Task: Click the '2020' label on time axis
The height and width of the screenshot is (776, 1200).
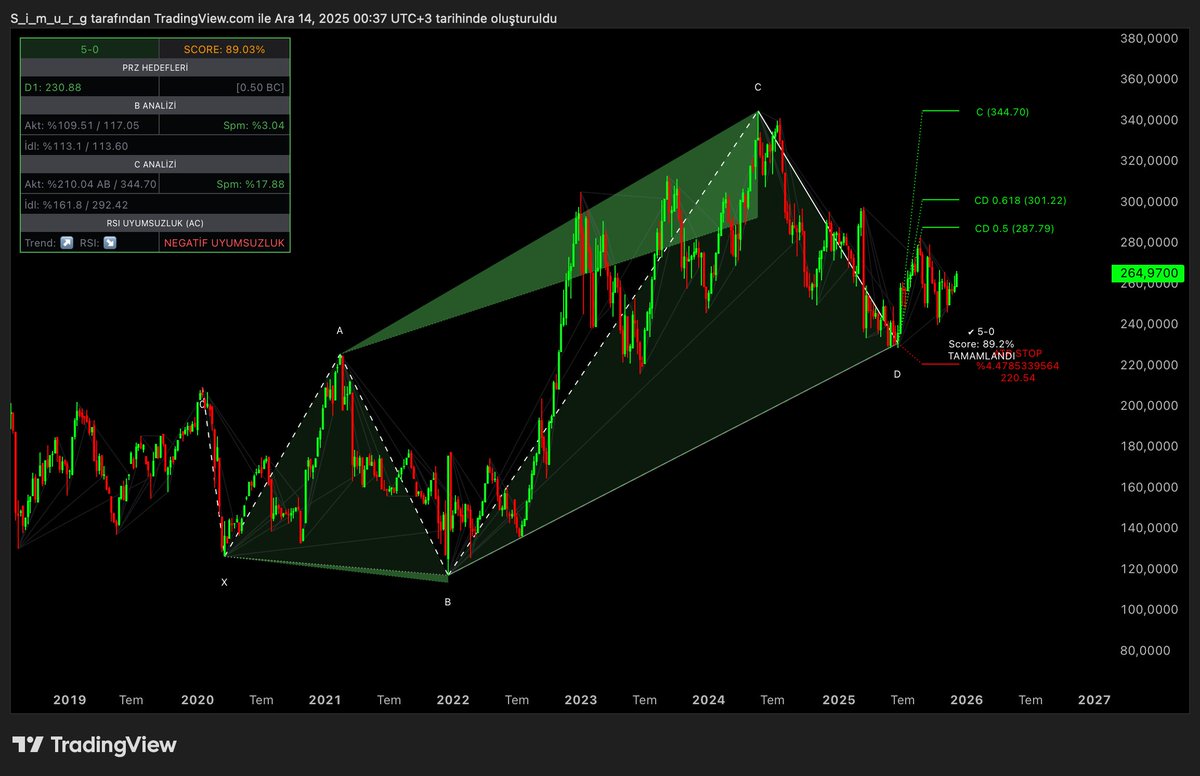Action: click(x=197, y=700)
